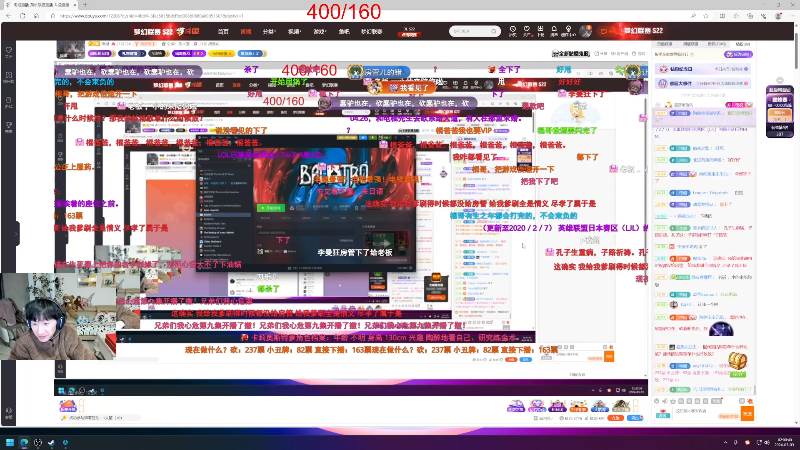Click the 全新鲨鱼娘皮肤 promo button

pos(570,54)
